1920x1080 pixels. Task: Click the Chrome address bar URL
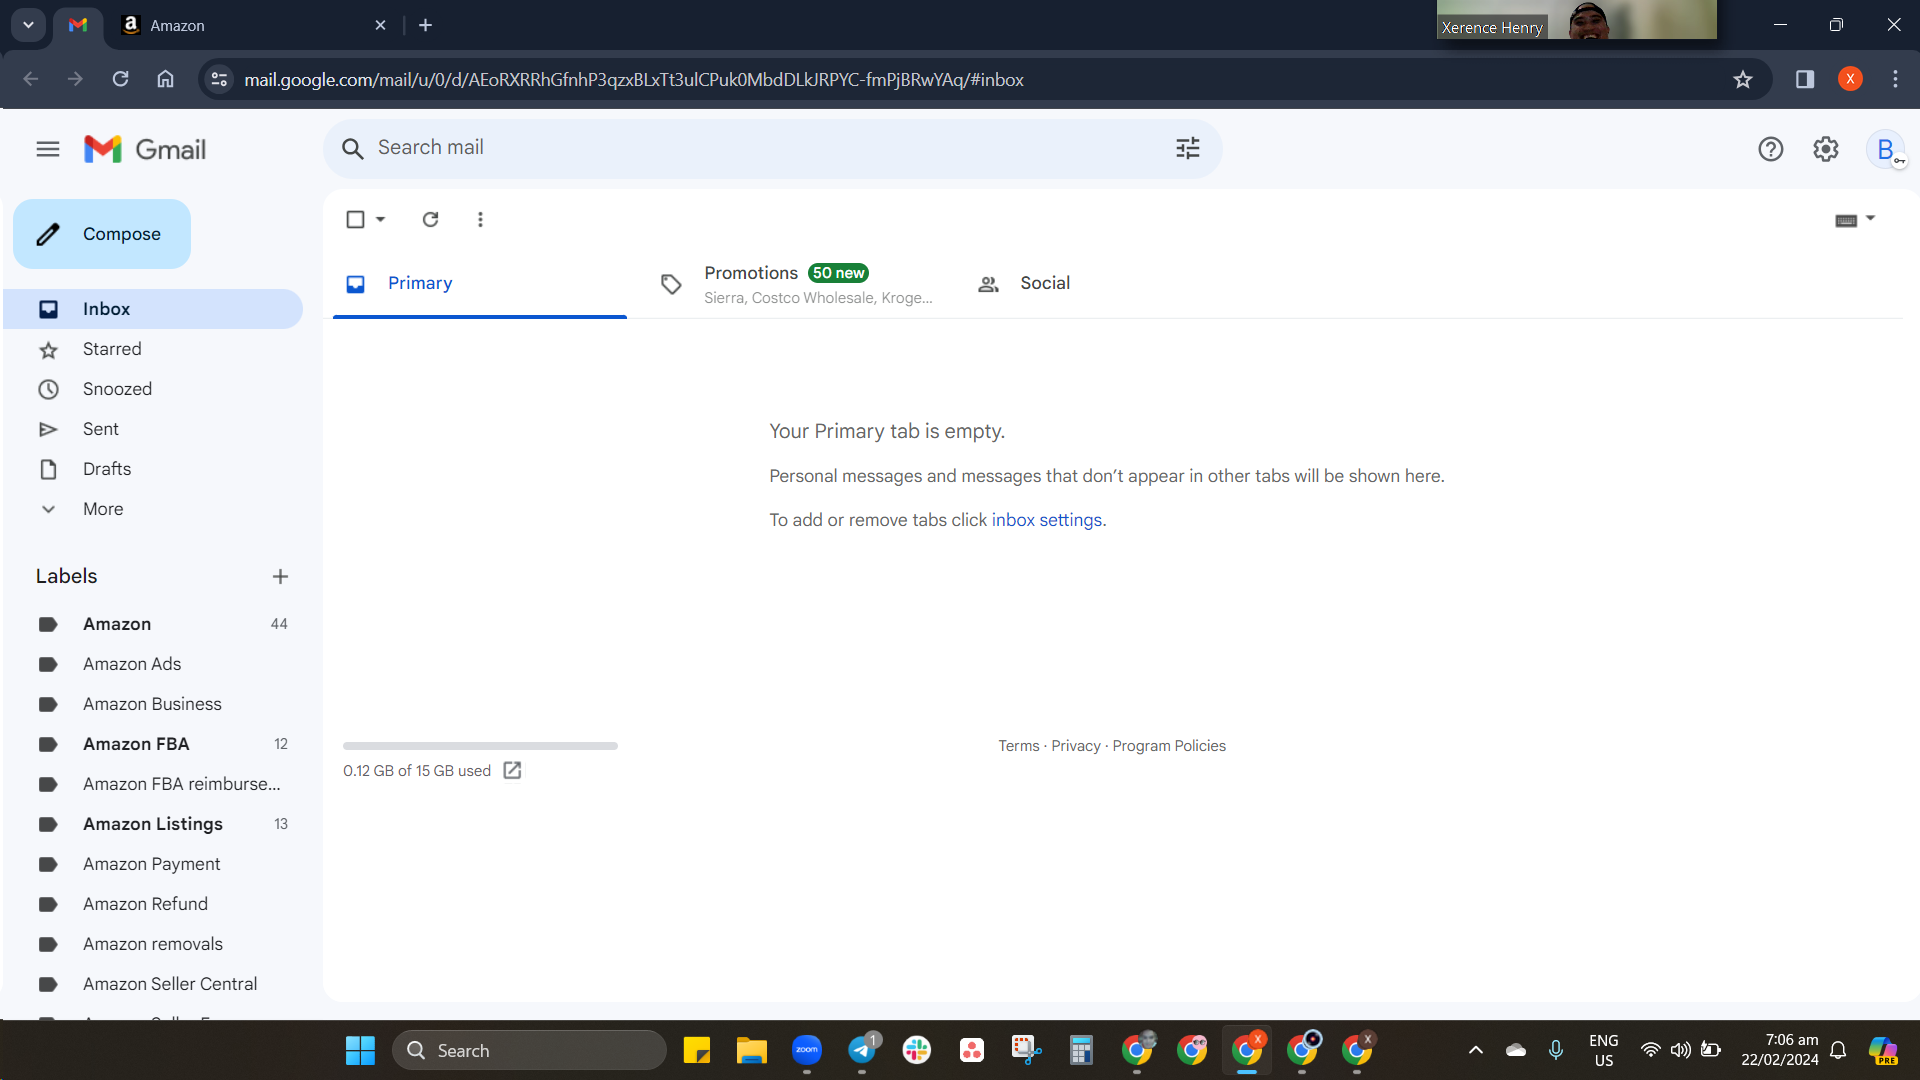[x=634, y=80]
